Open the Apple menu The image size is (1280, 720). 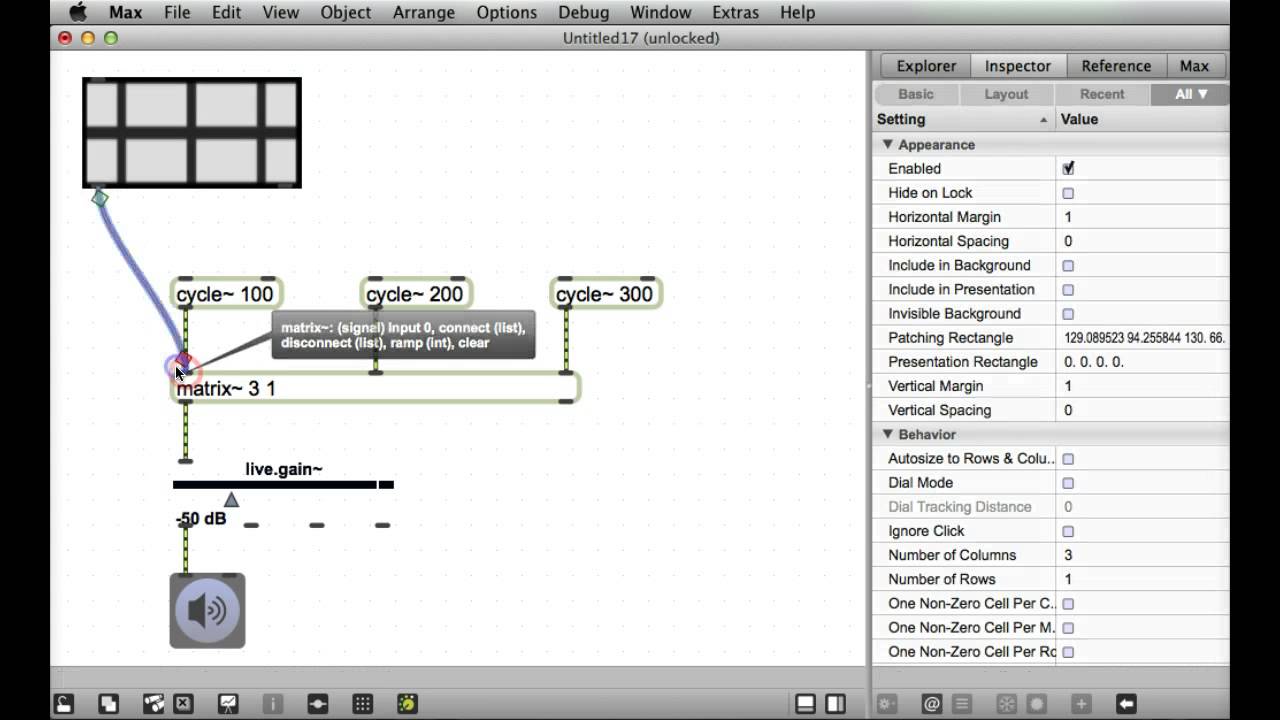[x=77, y=12]
